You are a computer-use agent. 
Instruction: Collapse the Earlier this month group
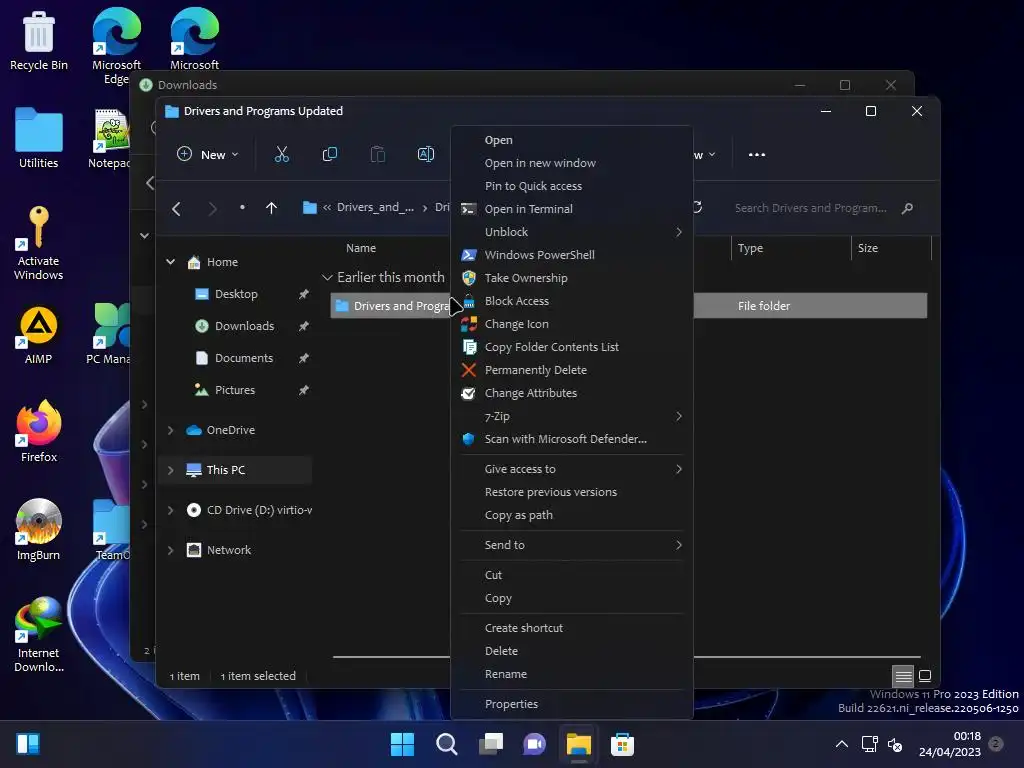[327, 278]
